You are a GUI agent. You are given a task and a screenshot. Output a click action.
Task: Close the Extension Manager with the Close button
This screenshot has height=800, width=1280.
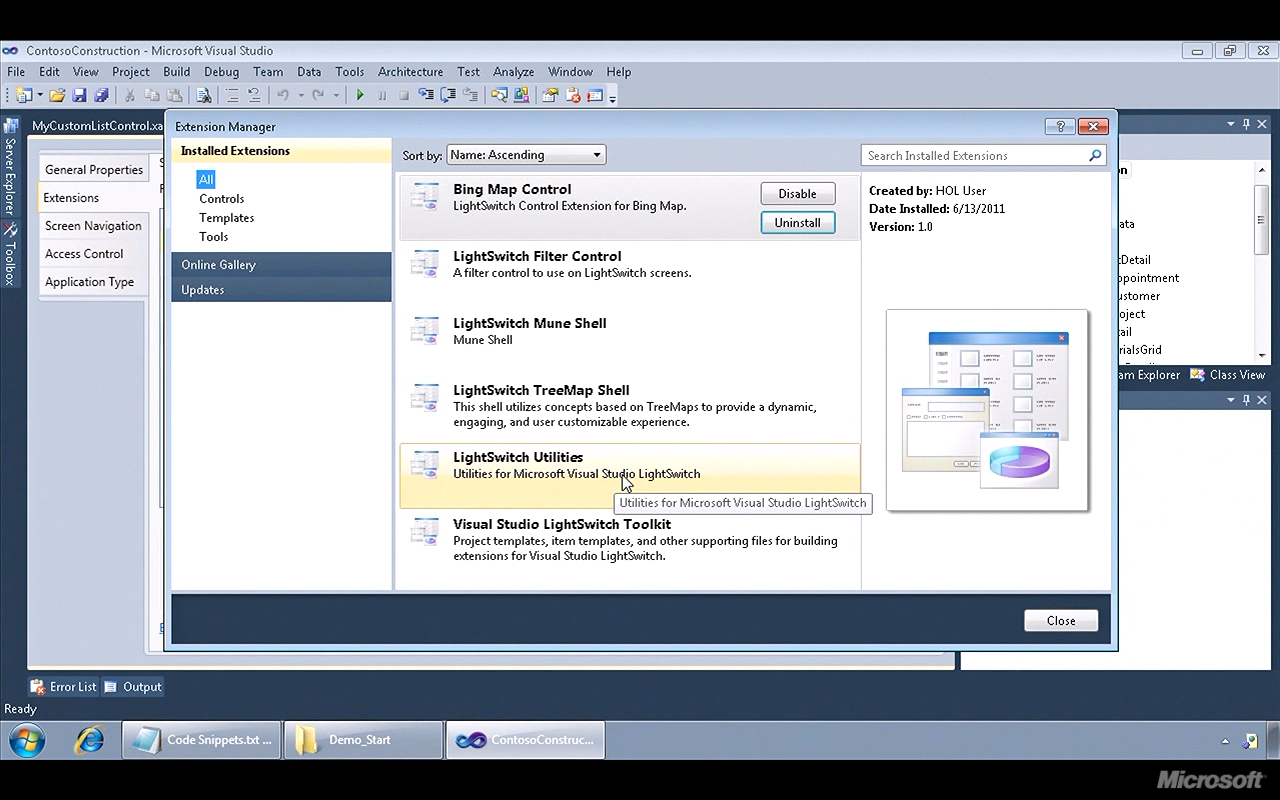coord(1061,621)
